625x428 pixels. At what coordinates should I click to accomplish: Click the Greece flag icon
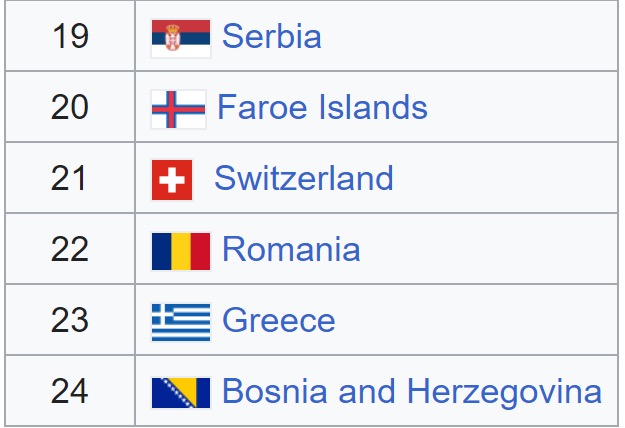181,322
